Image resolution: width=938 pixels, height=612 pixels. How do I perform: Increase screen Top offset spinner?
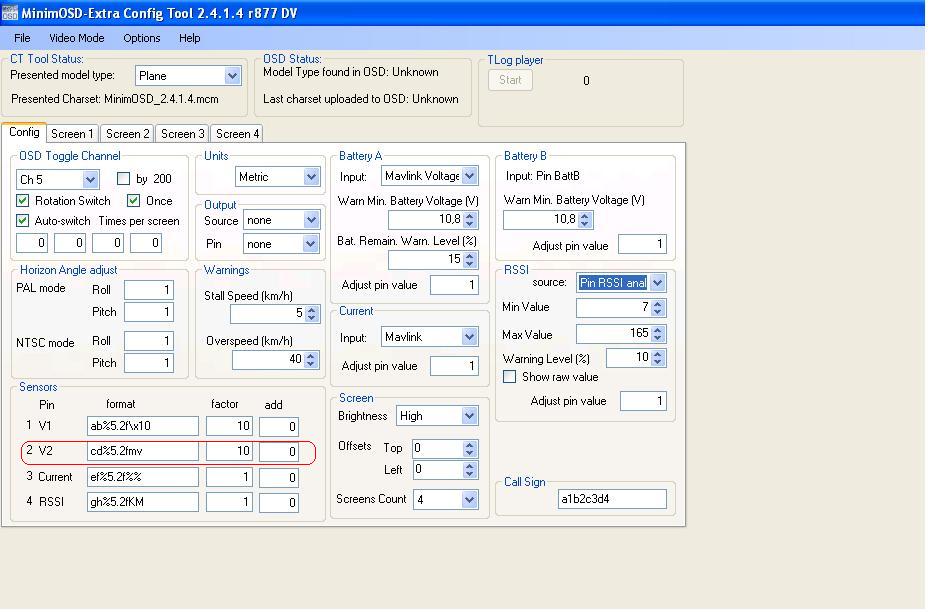click(470, 444)
